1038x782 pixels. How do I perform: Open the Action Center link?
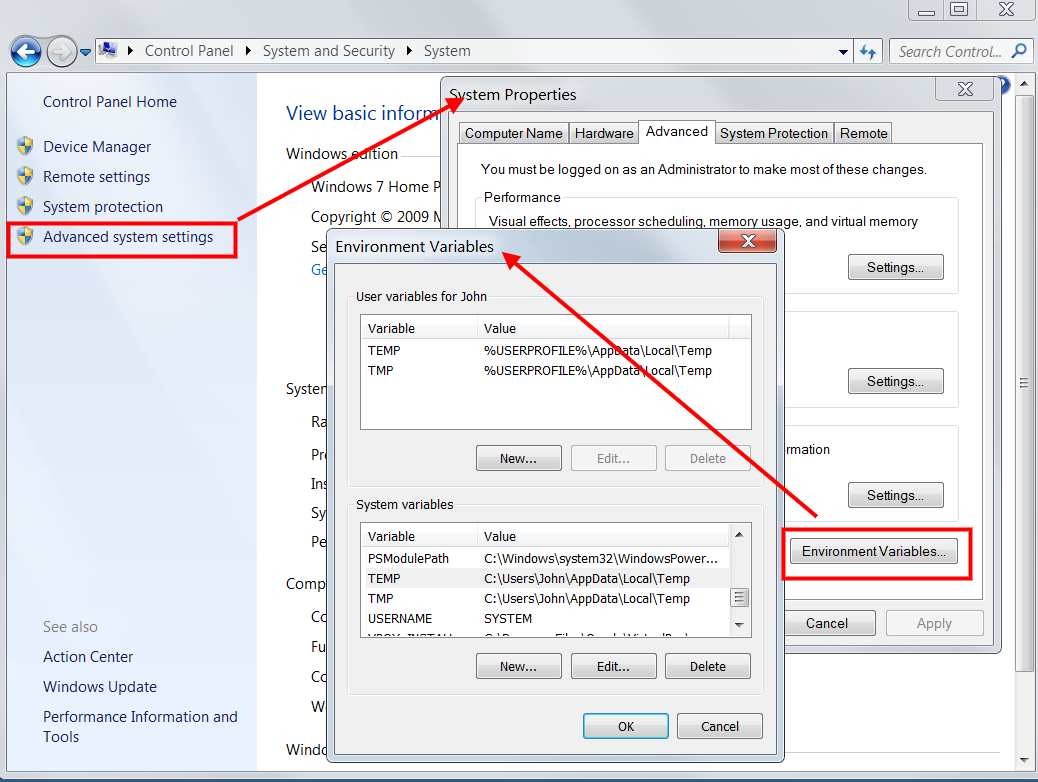click(x=88, y=657)
